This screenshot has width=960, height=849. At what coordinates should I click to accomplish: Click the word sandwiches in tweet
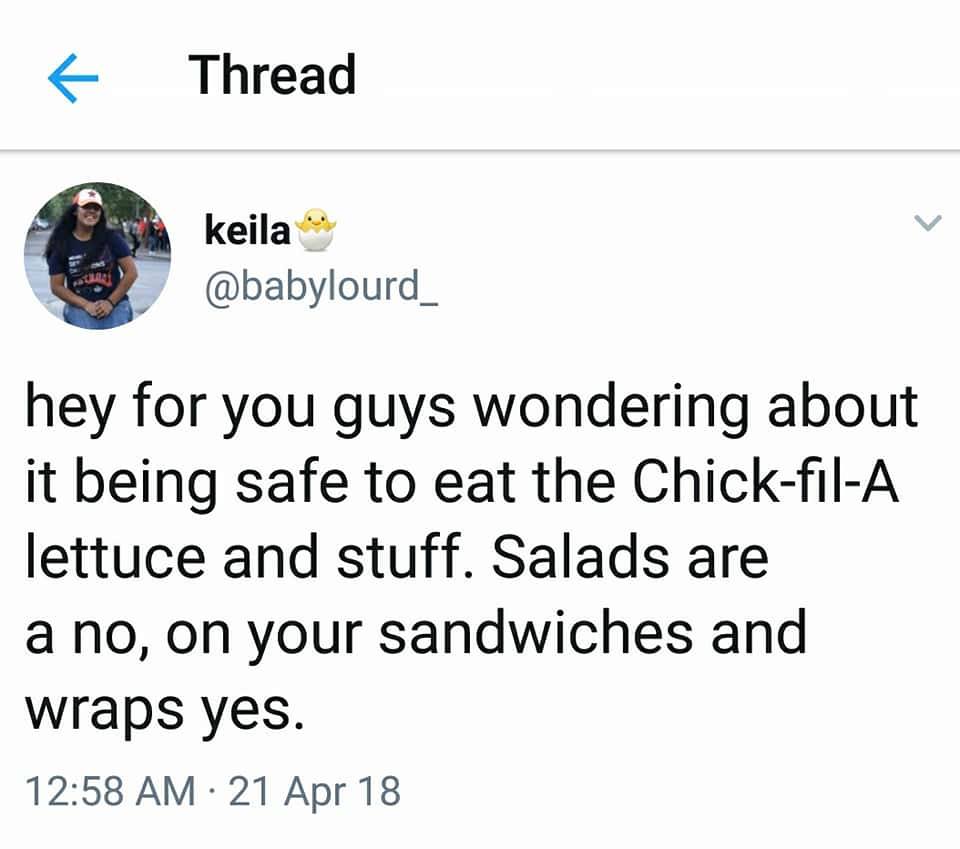pyautogui.click(x=536, y=632)
